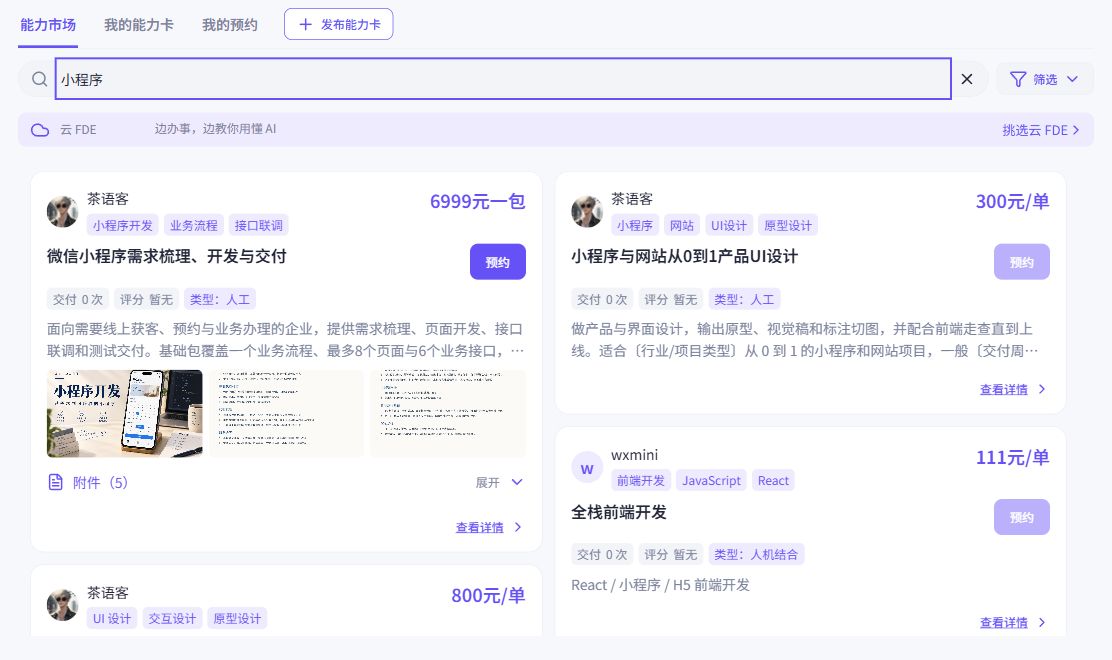Viewport: 1112px width, 660px height.
Task: Click the funnel filter icon
Action: [1018, 79]
